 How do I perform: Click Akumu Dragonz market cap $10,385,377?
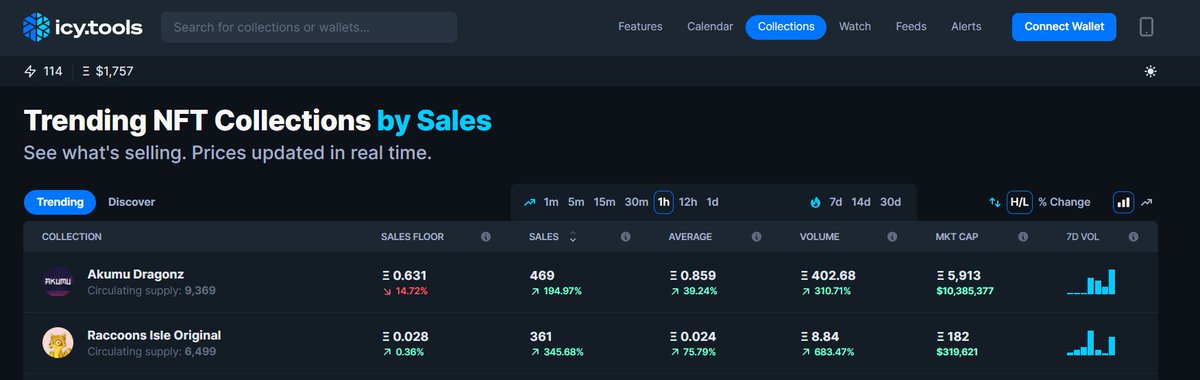(x=965, y=291)
